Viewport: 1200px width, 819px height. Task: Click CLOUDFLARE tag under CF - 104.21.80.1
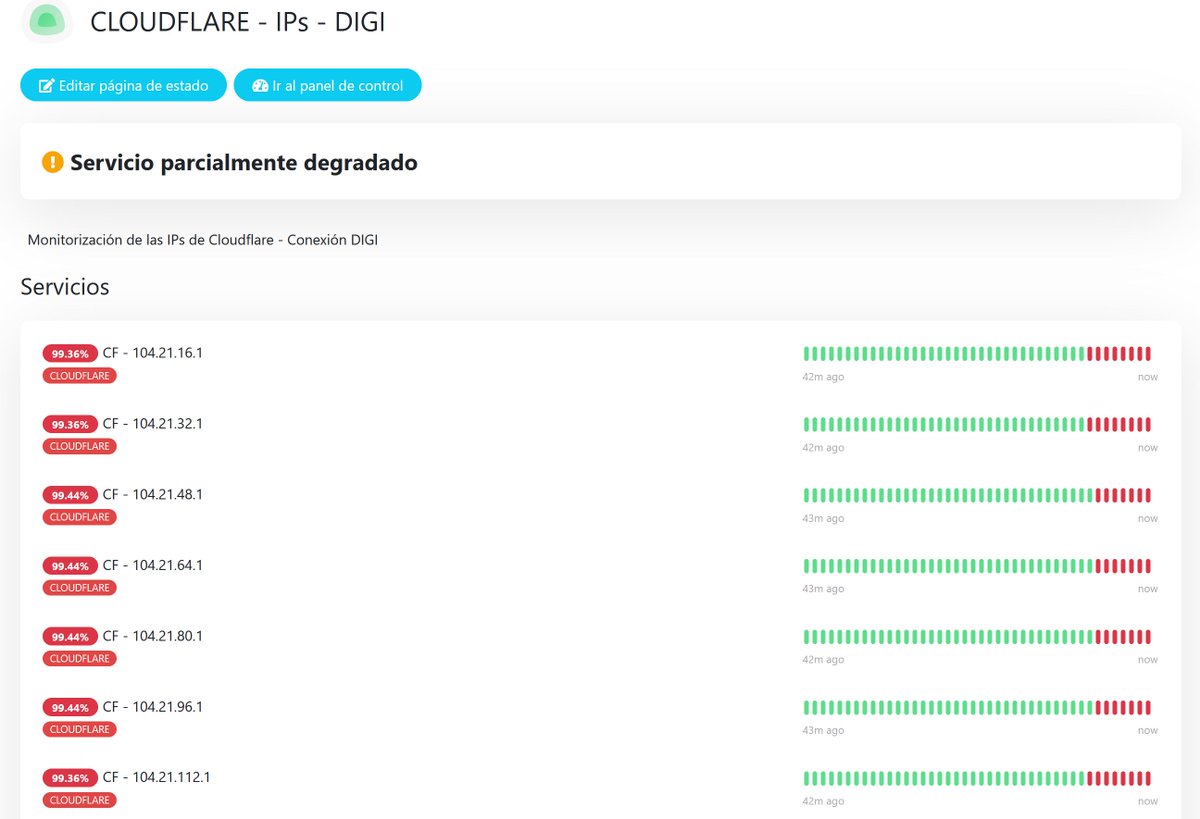pyautogui.click(x=79, y=659)
